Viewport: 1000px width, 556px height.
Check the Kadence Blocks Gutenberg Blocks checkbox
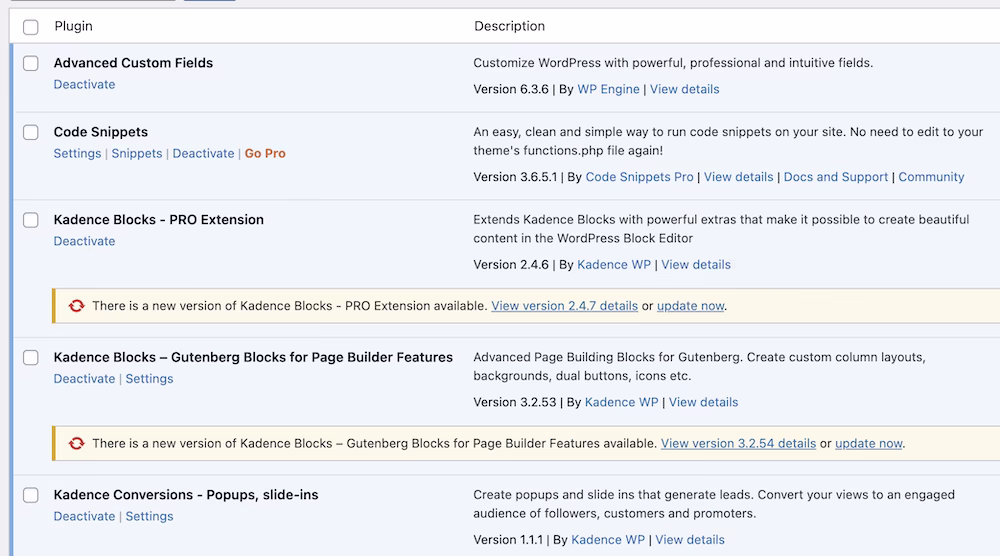[x=31, y=358]
